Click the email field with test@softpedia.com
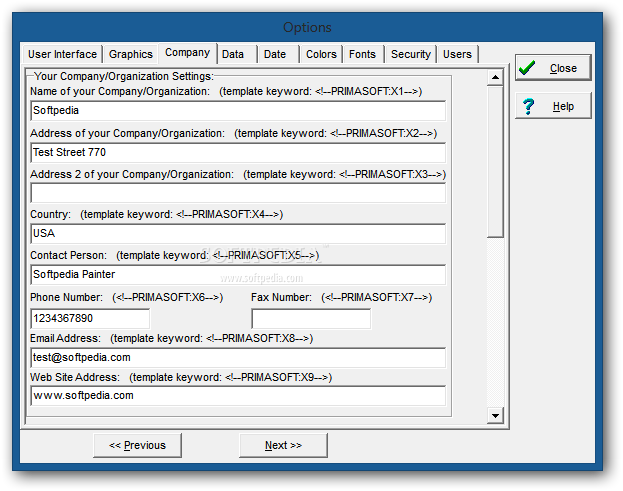Viewport: 623px width, 491px height. pos(238,358)
